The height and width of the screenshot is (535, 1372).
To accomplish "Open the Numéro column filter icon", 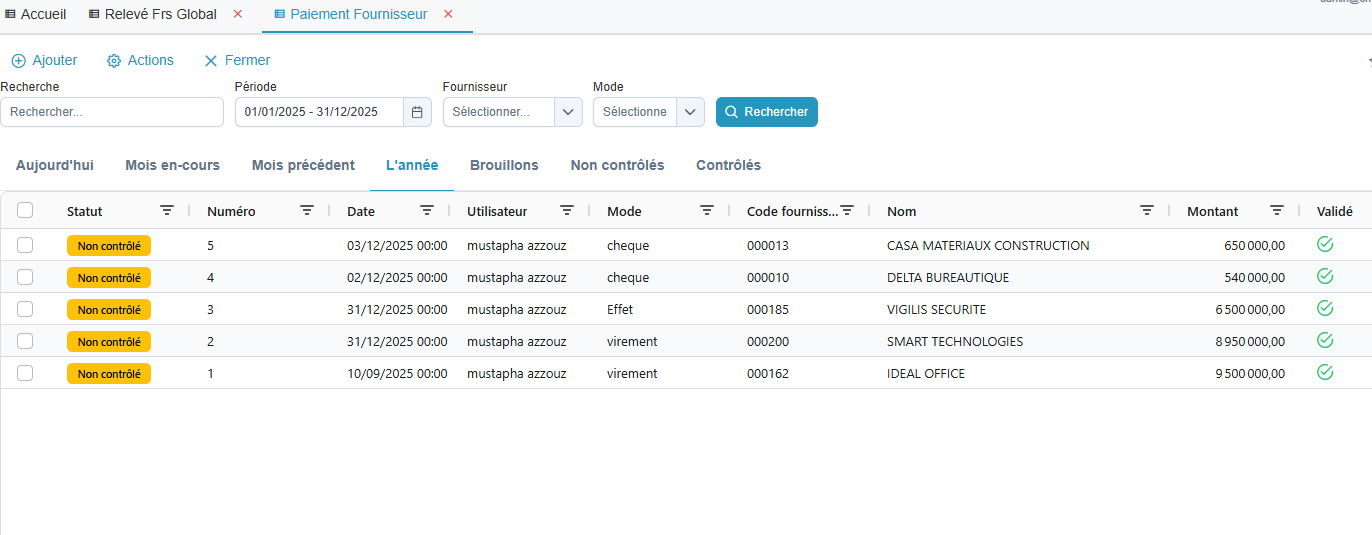I will [307, 211].
